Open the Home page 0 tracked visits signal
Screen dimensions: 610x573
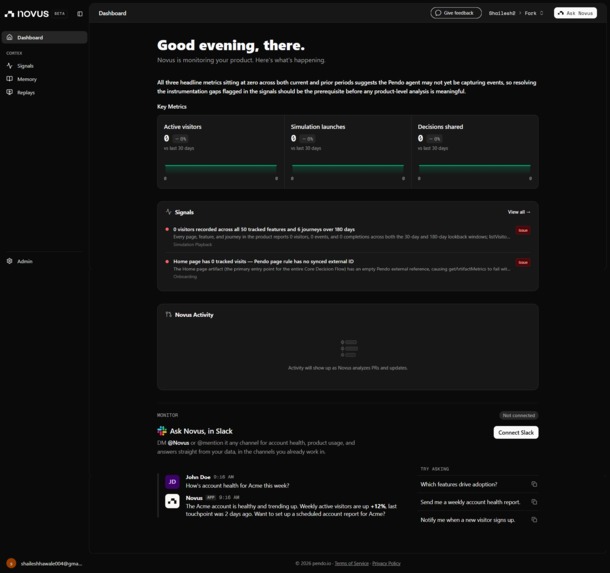pos(347,269)
